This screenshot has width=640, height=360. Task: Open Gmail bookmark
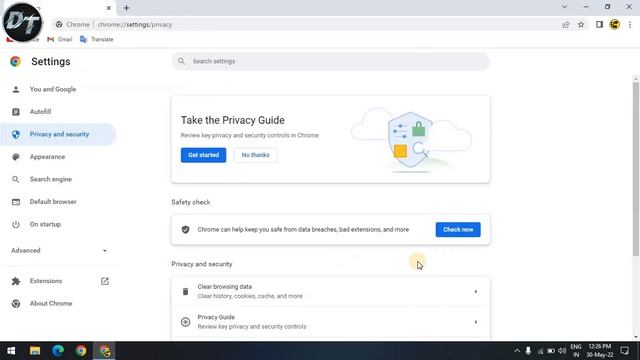(60, 39)
